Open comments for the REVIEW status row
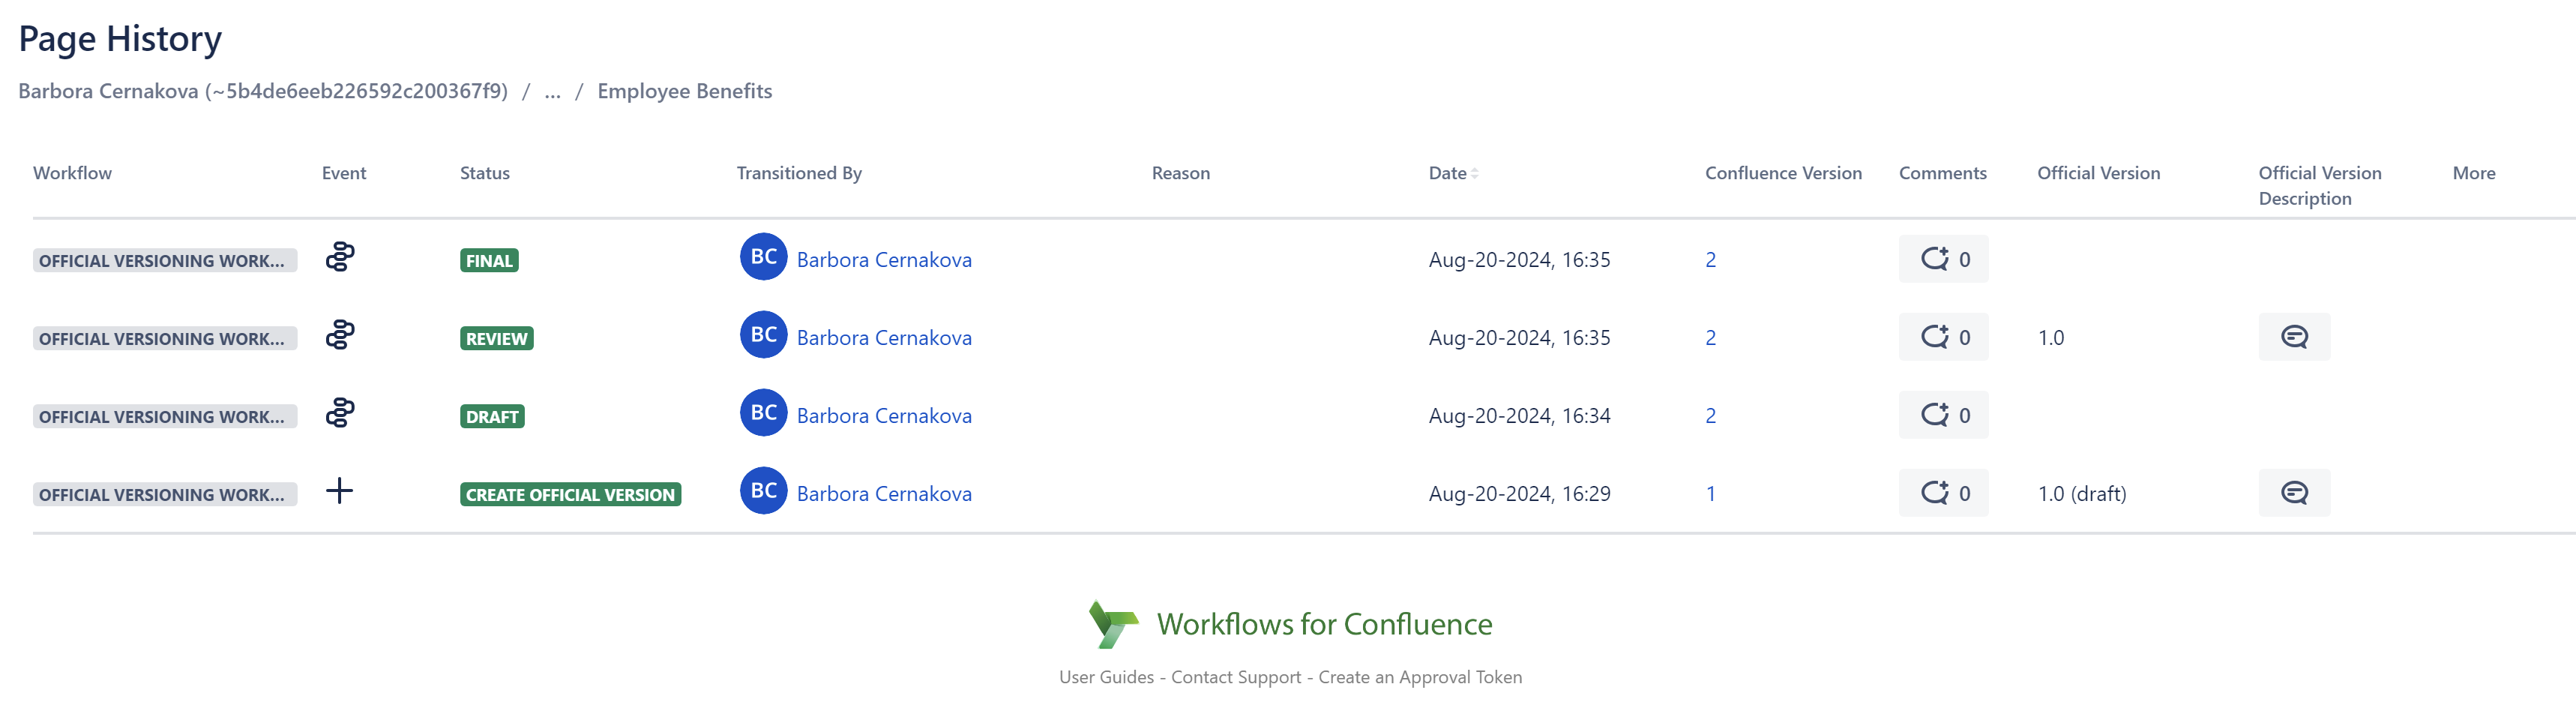Viewport: 2576px width, 717px height. coord(1942,337)
